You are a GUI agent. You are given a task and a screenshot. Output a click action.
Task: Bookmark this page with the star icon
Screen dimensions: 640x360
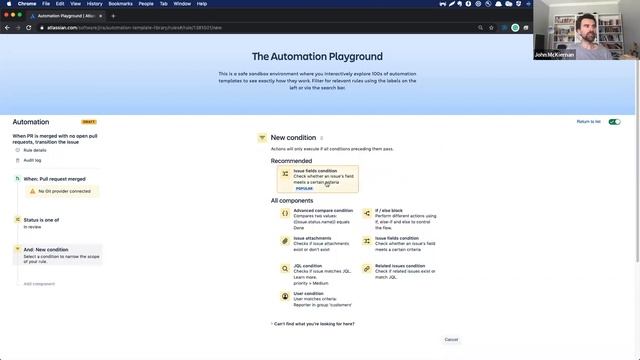[491, 28]
